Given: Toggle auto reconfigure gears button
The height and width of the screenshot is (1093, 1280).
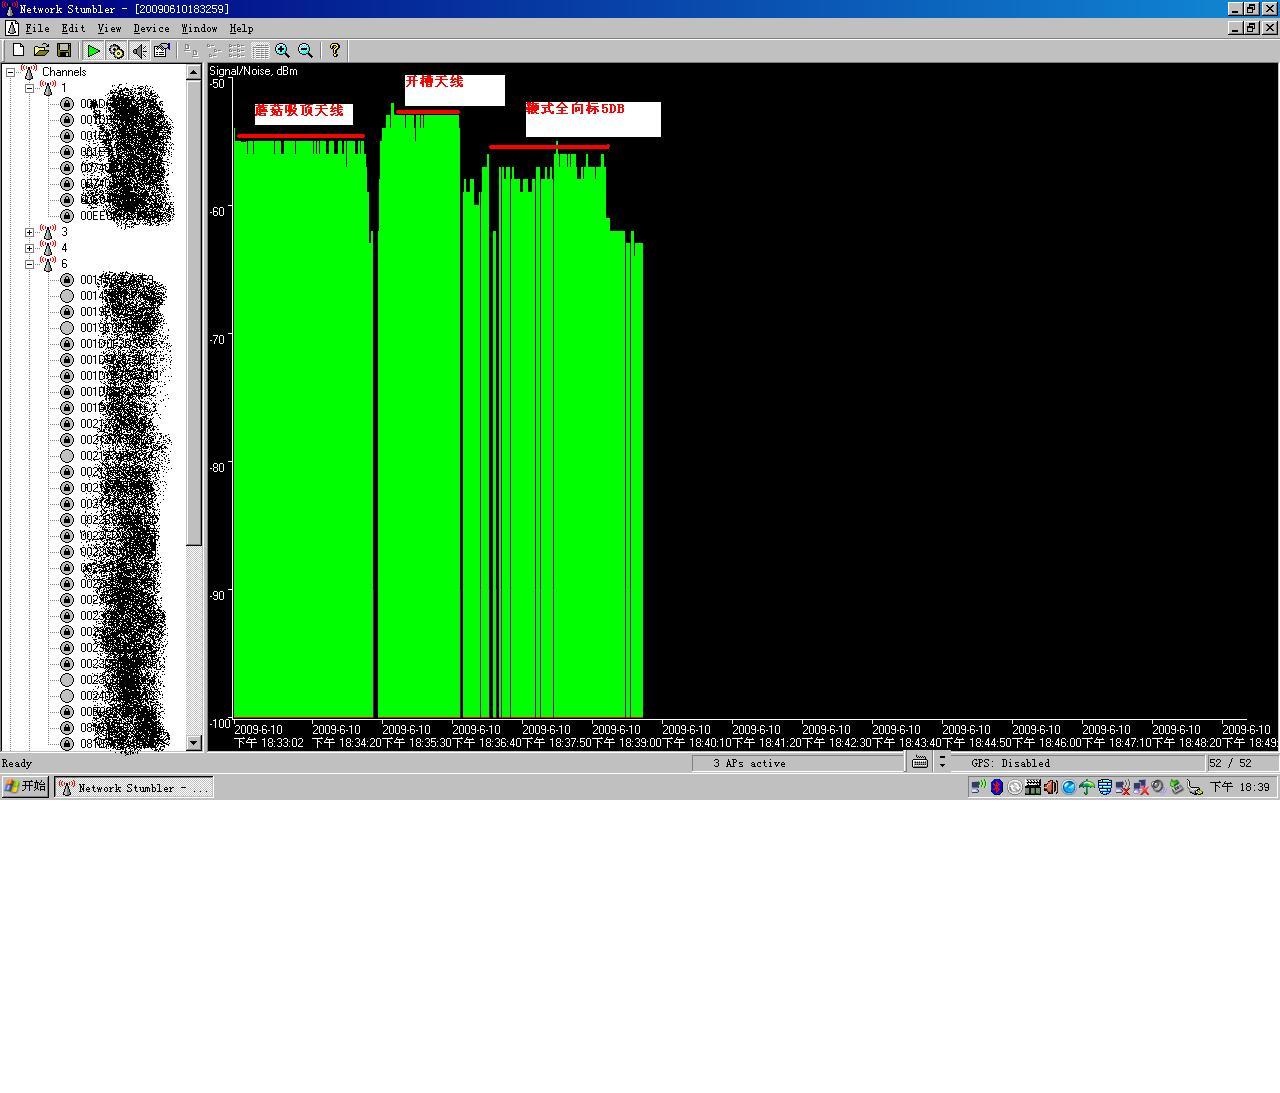Looking at the screenshot, I should pos(116,50).
